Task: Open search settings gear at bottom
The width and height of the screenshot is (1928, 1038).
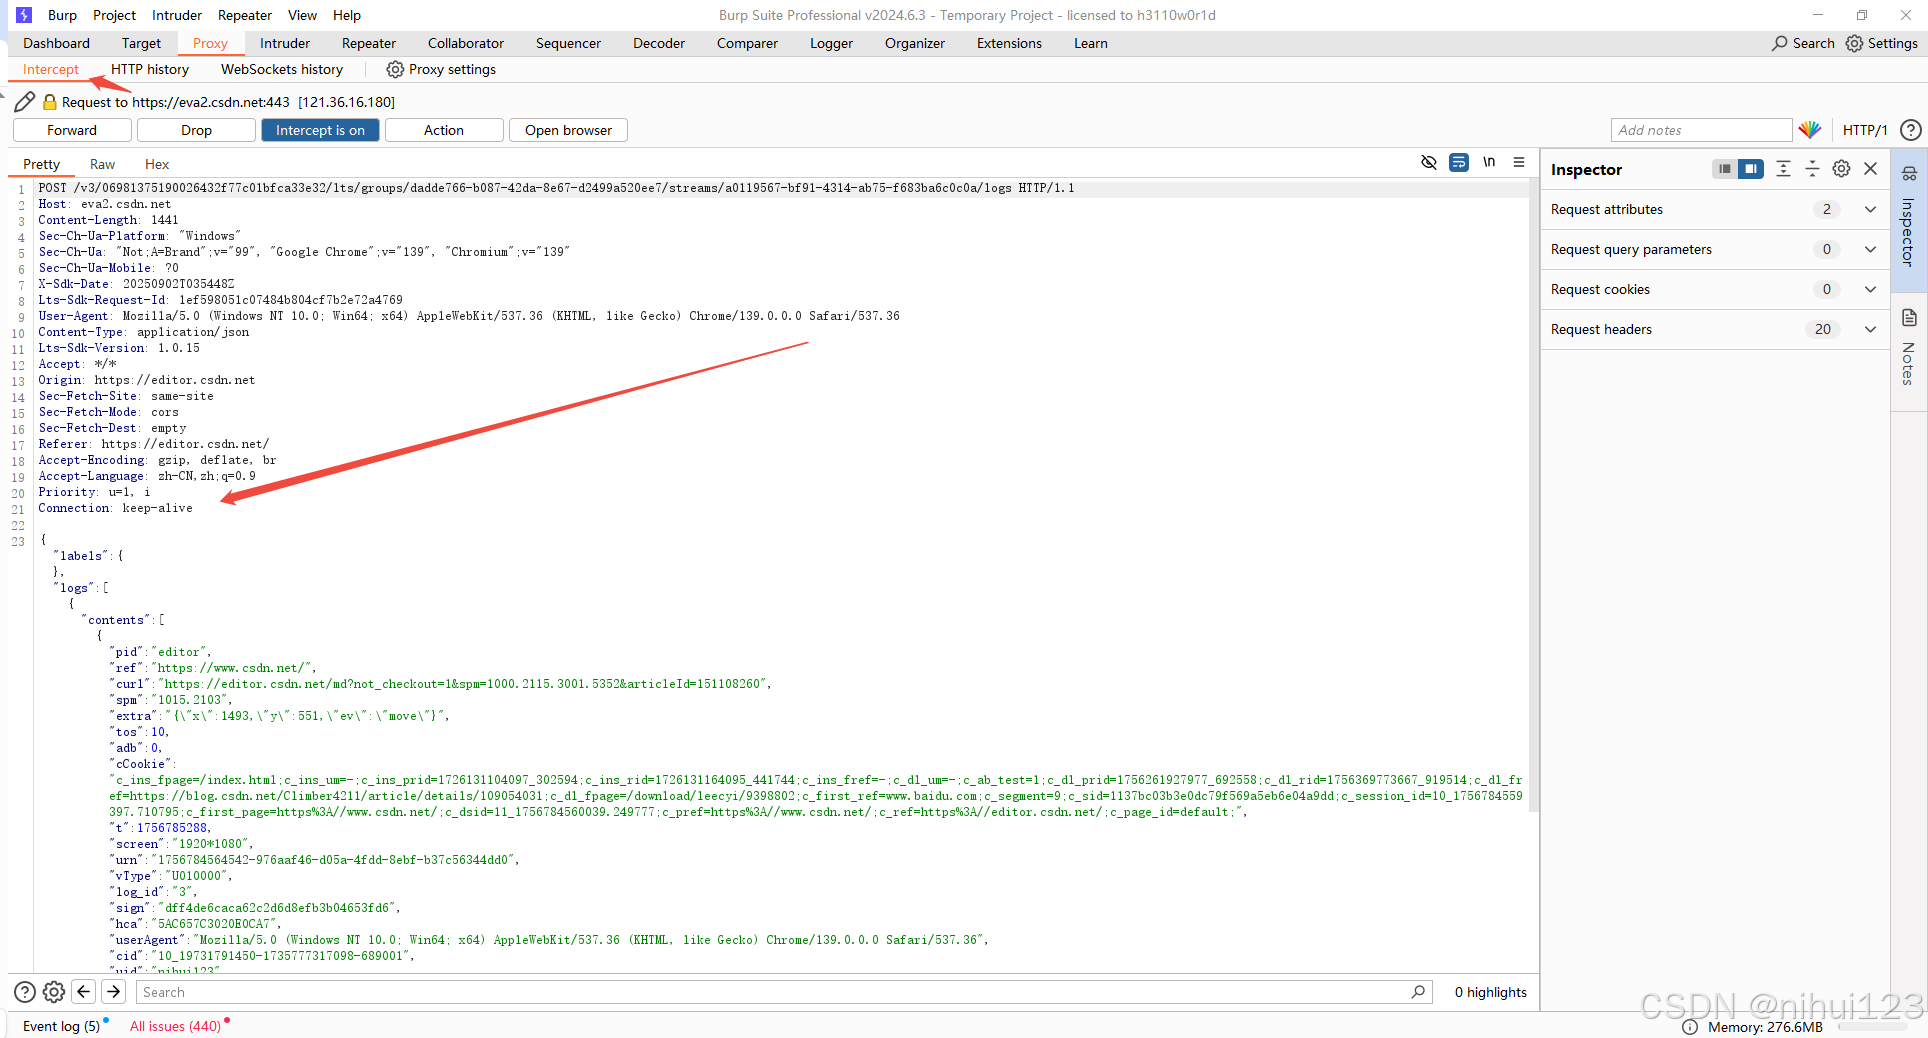Action: click(54, 992)
